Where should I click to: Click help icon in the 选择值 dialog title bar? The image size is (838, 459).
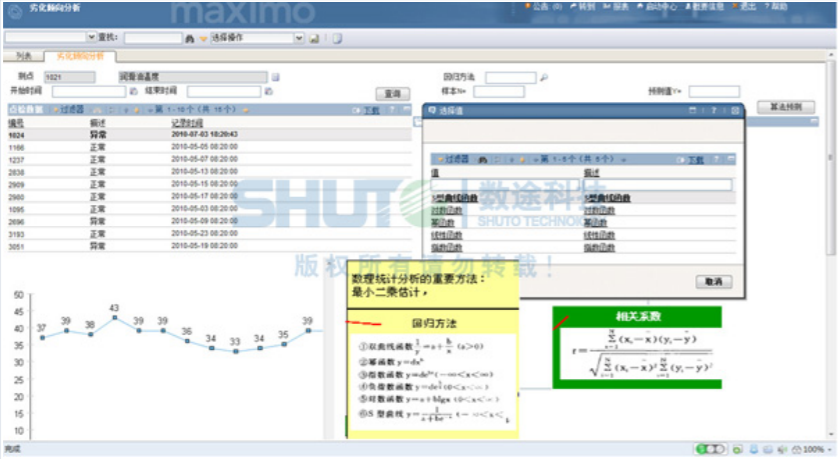coord(713,110)
